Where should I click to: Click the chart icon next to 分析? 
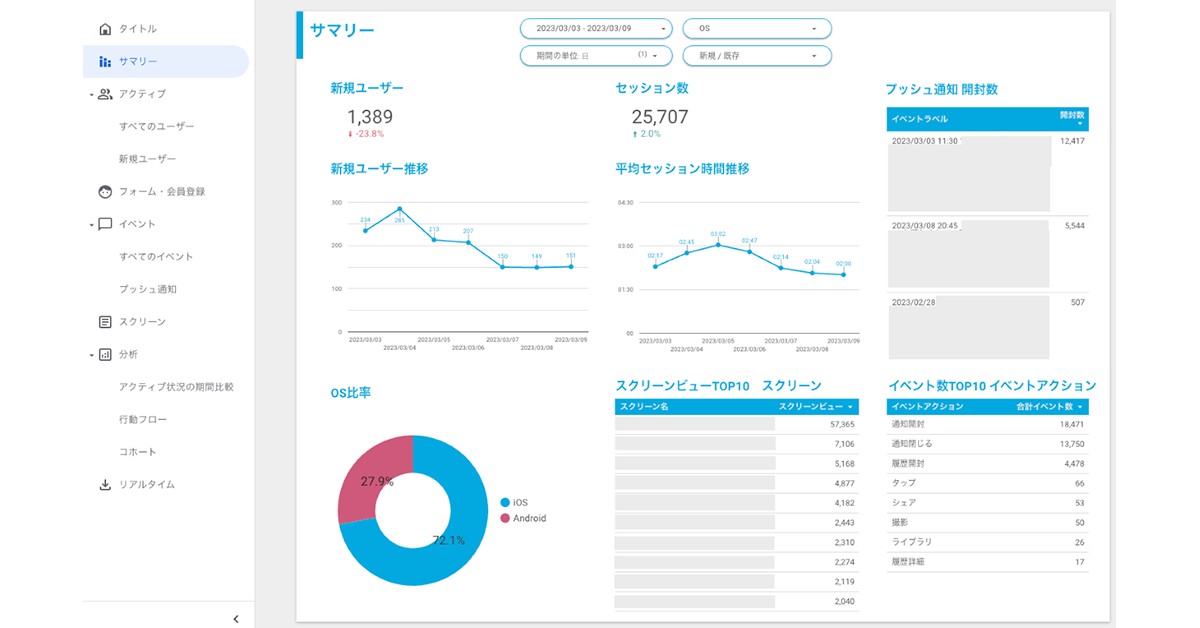tap(105, 354)
